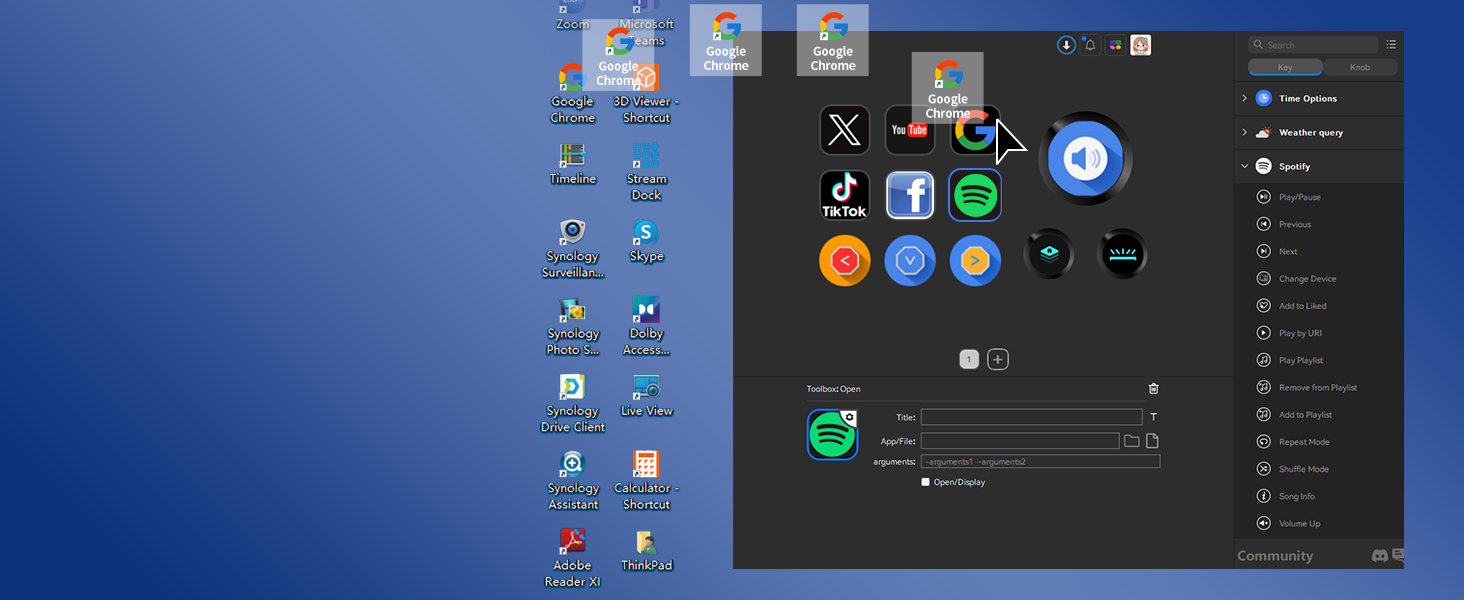
Task: Open the Discord community icon
Action: click(1380, 555)
